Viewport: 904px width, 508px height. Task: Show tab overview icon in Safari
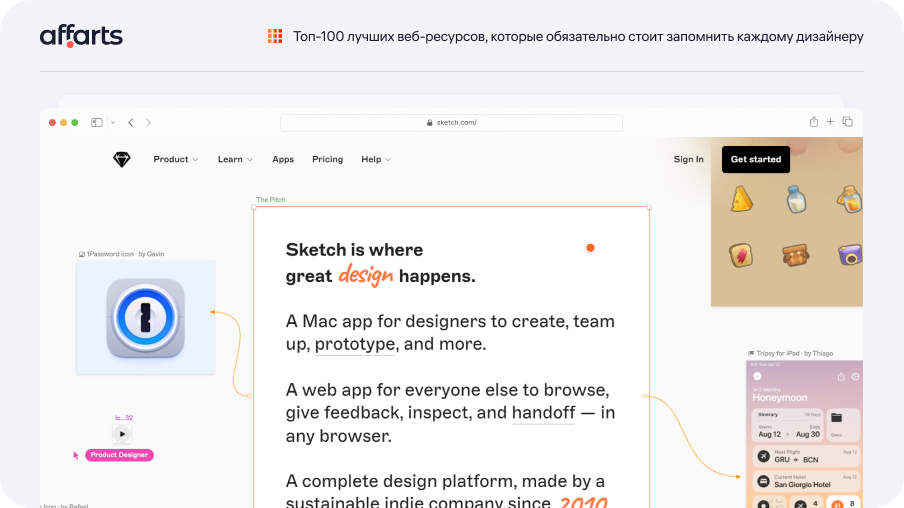point(848,122)
